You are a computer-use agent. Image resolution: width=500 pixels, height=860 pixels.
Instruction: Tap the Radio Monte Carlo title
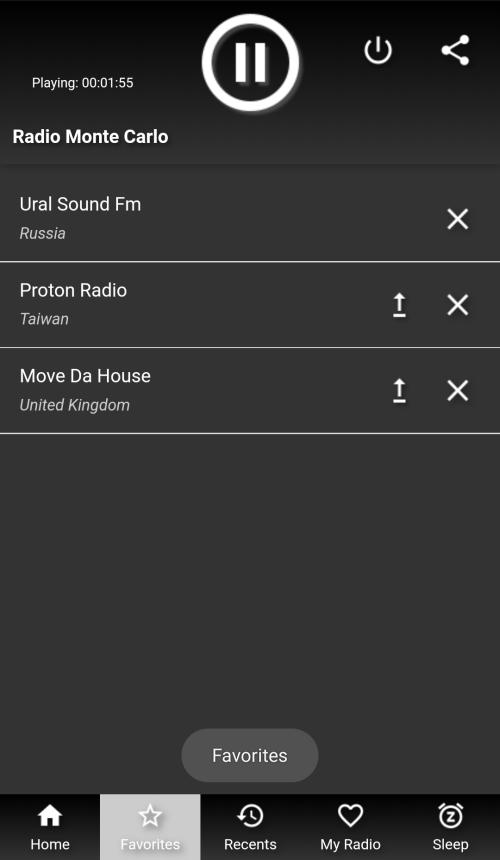pos(90,137)
